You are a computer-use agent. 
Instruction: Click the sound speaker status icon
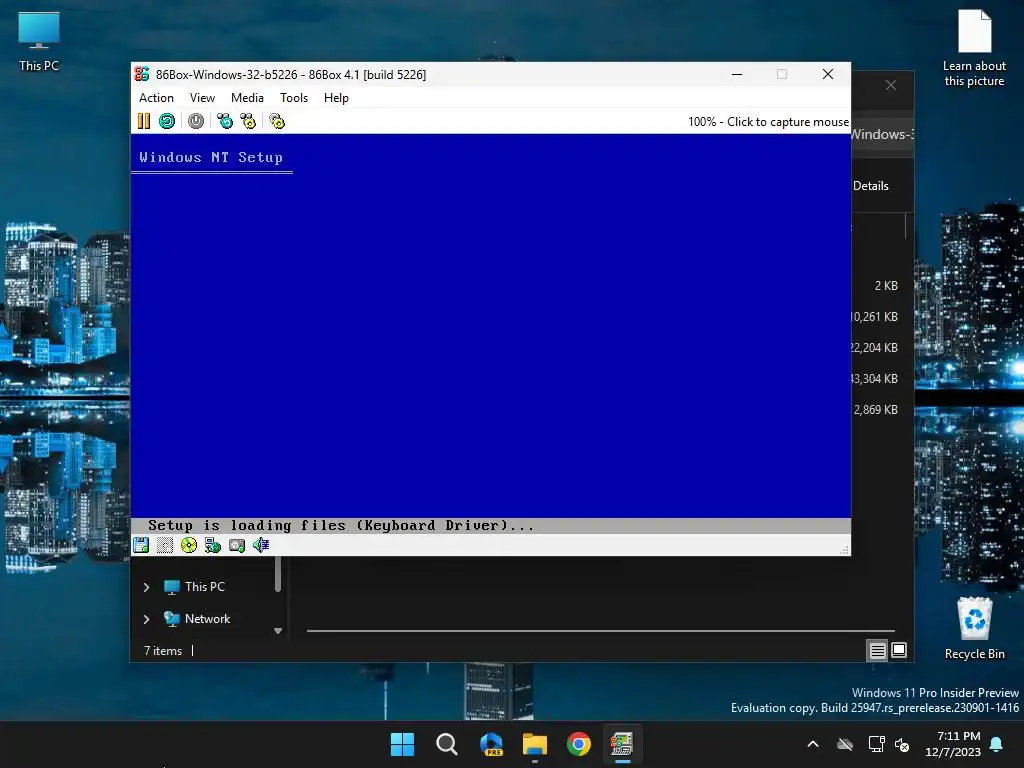[261, 545]
